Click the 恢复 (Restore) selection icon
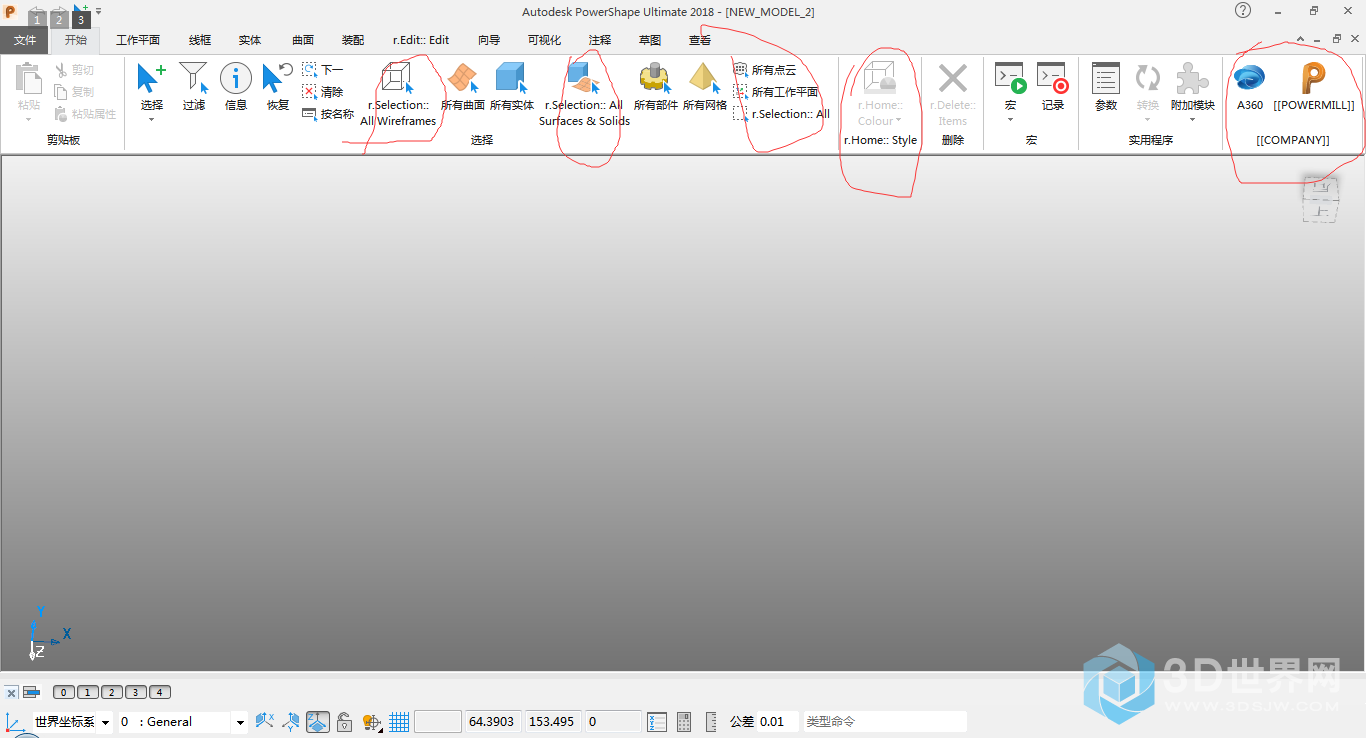The width and height of the screenshot is (1366, 738). point(278,78)
